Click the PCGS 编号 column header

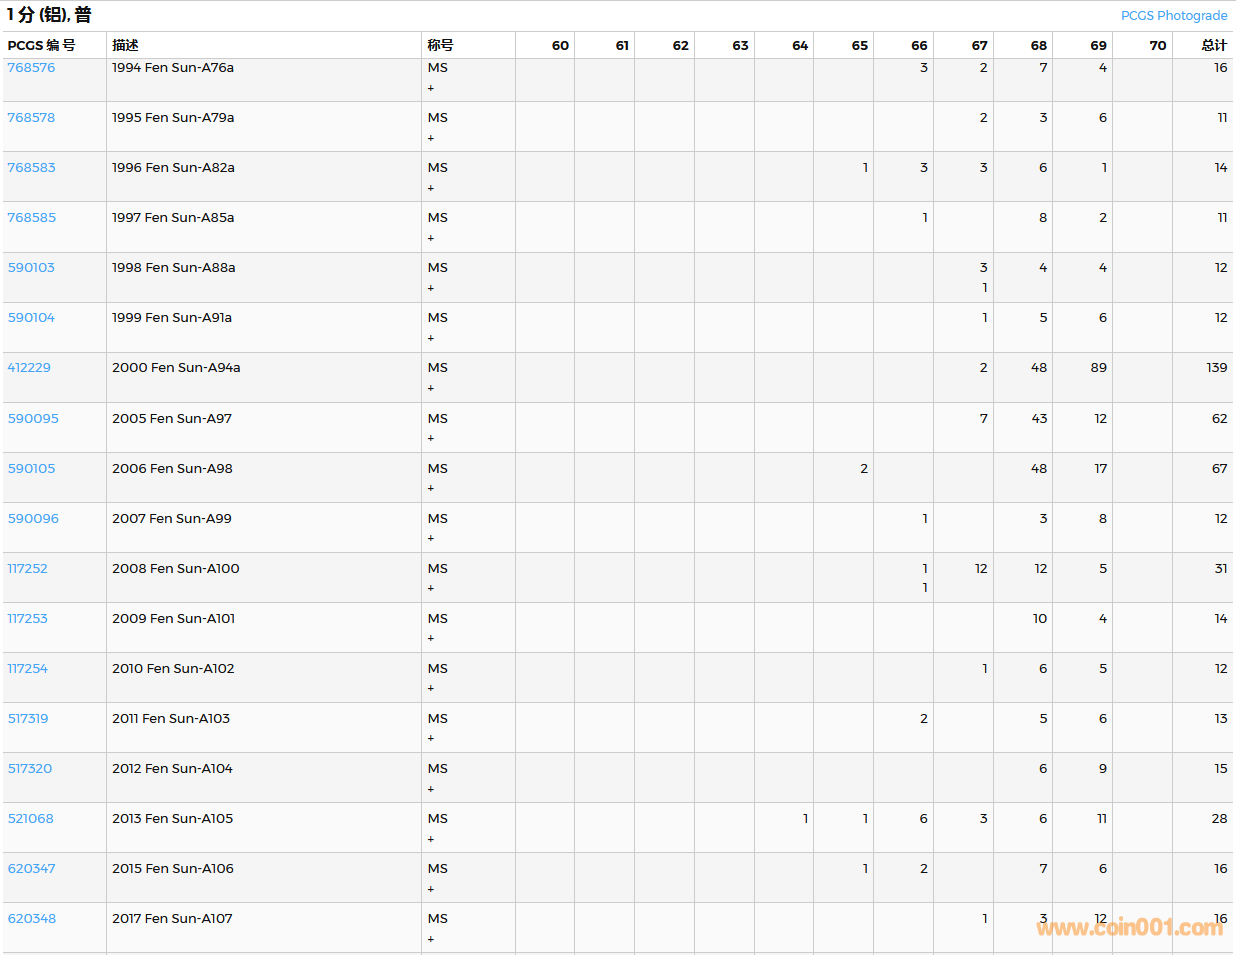point(41,45)
